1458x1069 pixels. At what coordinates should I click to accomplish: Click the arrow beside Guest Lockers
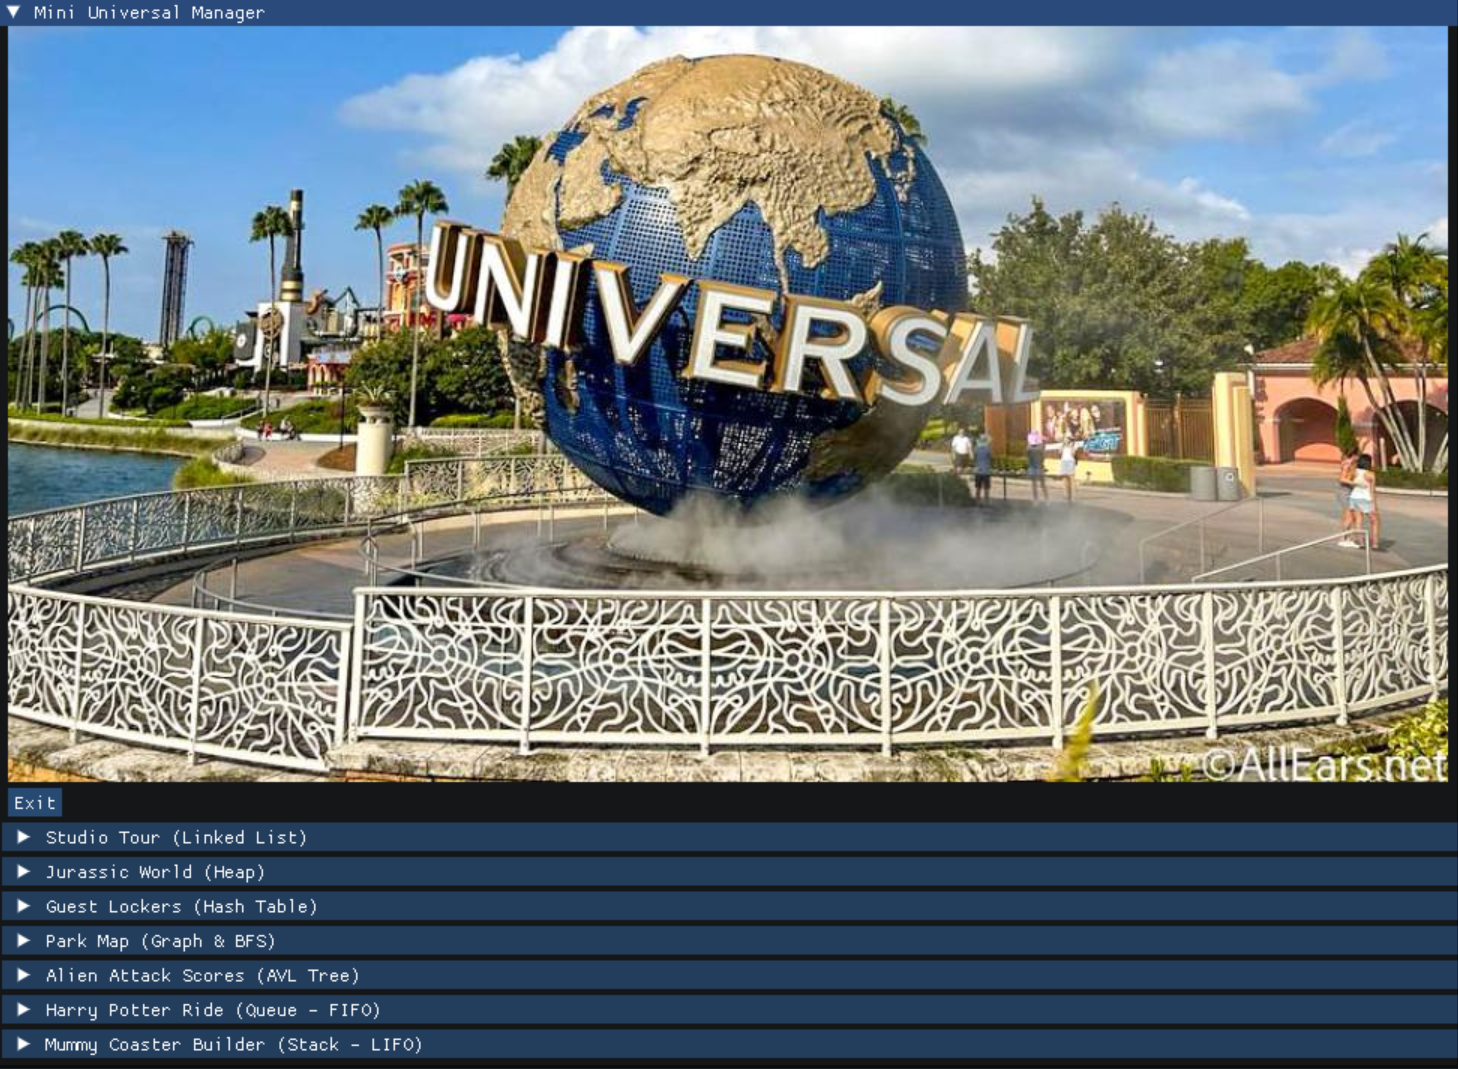pyautogui.click(x=23, y=906)
